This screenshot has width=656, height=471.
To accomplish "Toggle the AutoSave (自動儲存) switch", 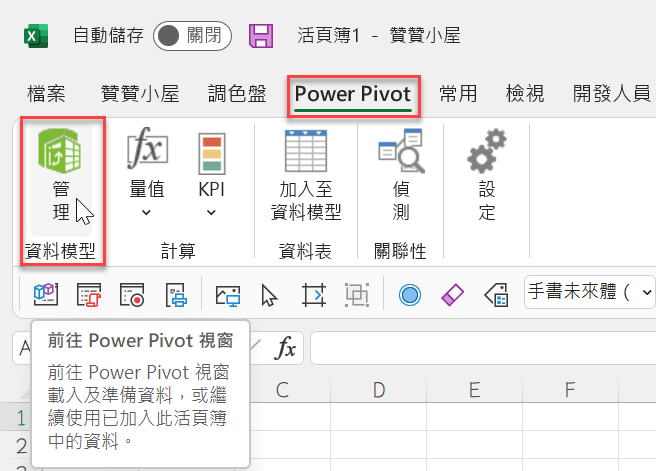I will coord(192,36).
